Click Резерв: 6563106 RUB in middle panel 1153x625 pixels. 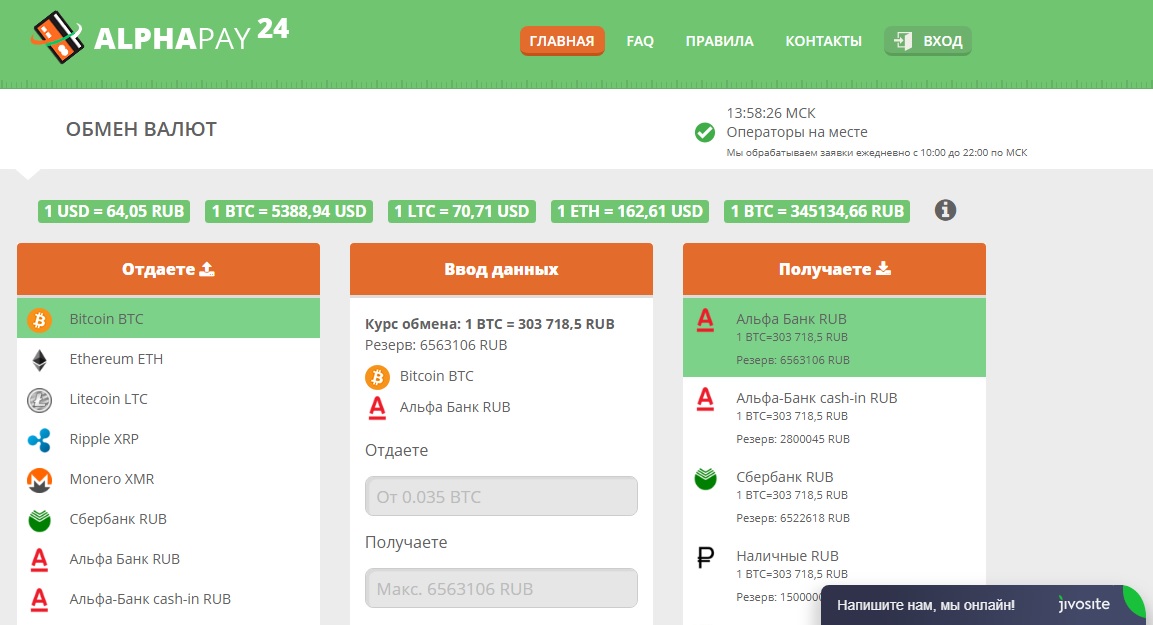tap(436, 345)
